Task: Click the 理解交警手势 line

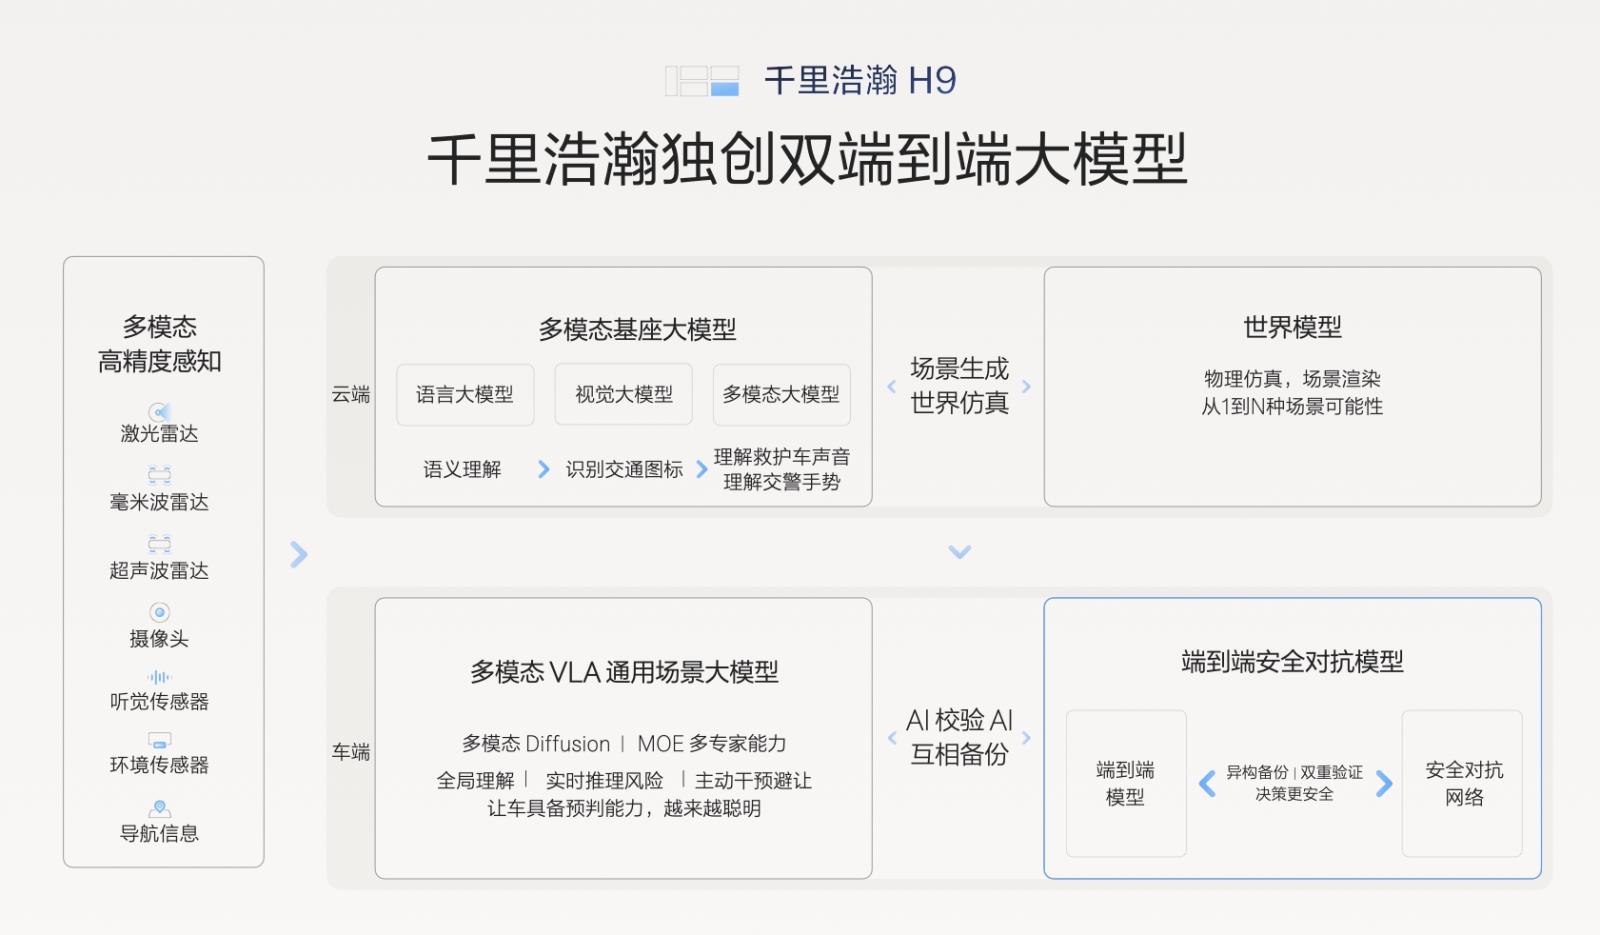Action: pos(782,482)
